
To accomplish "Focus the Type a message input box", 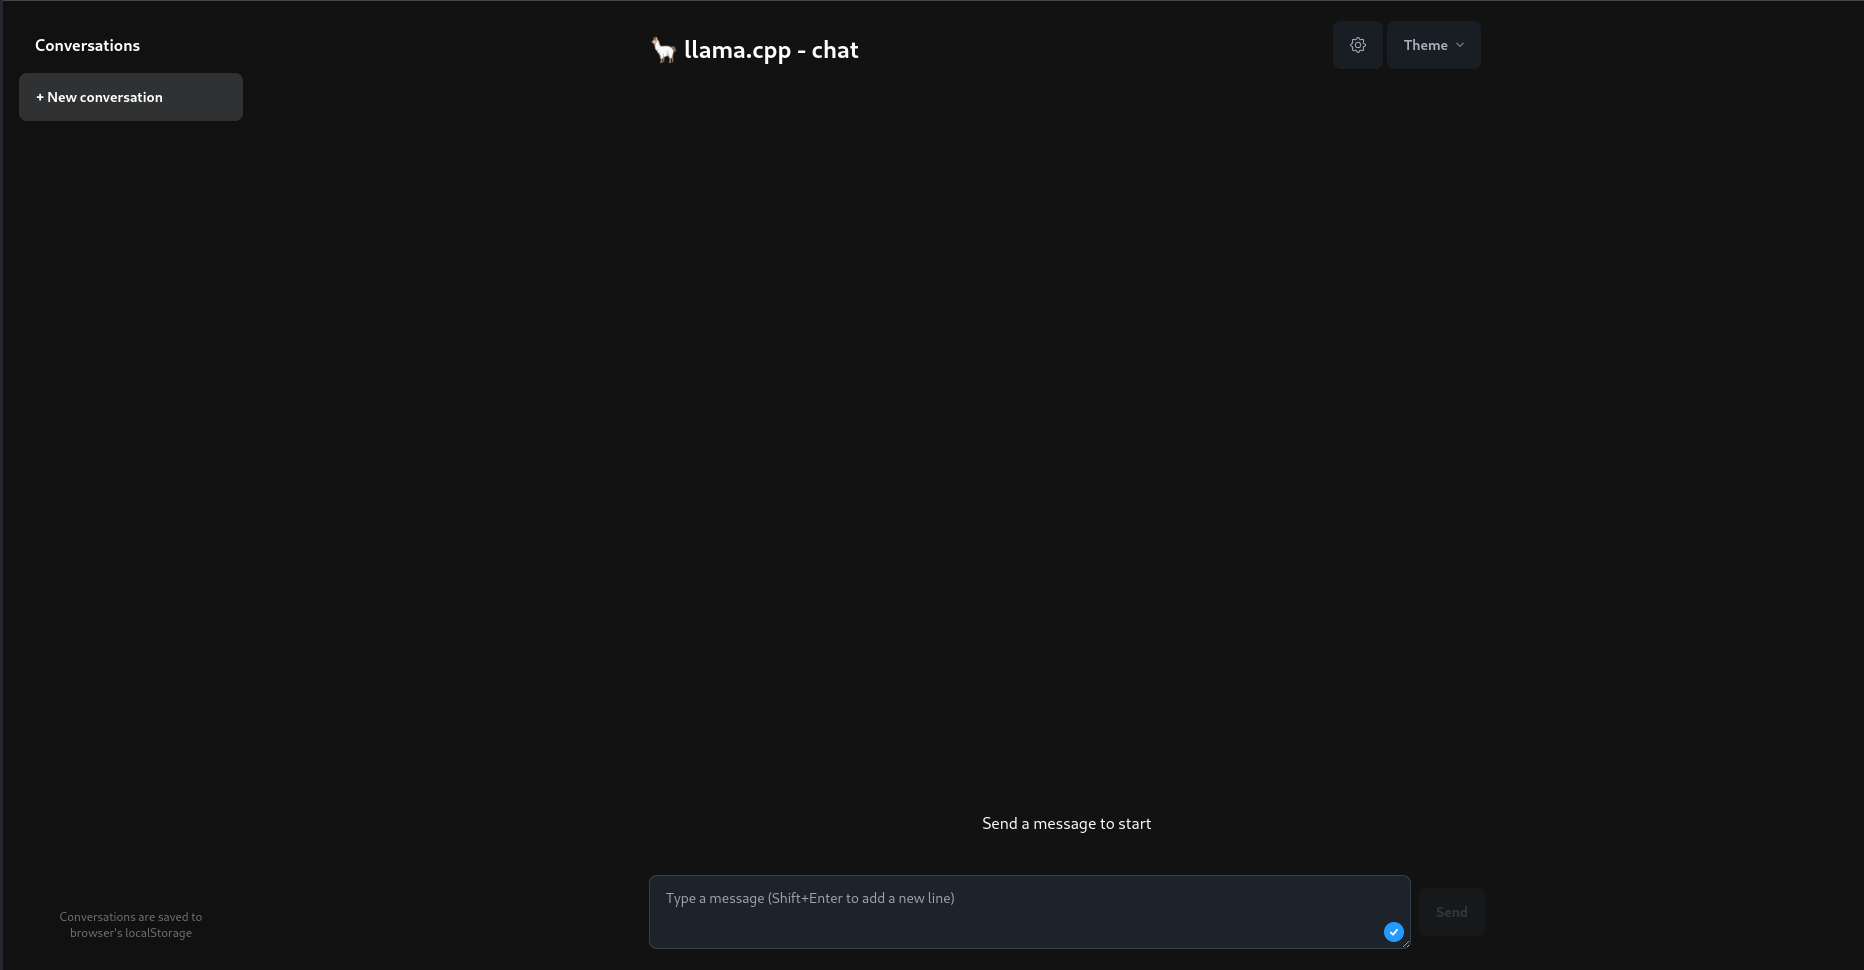I will 1029,912.
